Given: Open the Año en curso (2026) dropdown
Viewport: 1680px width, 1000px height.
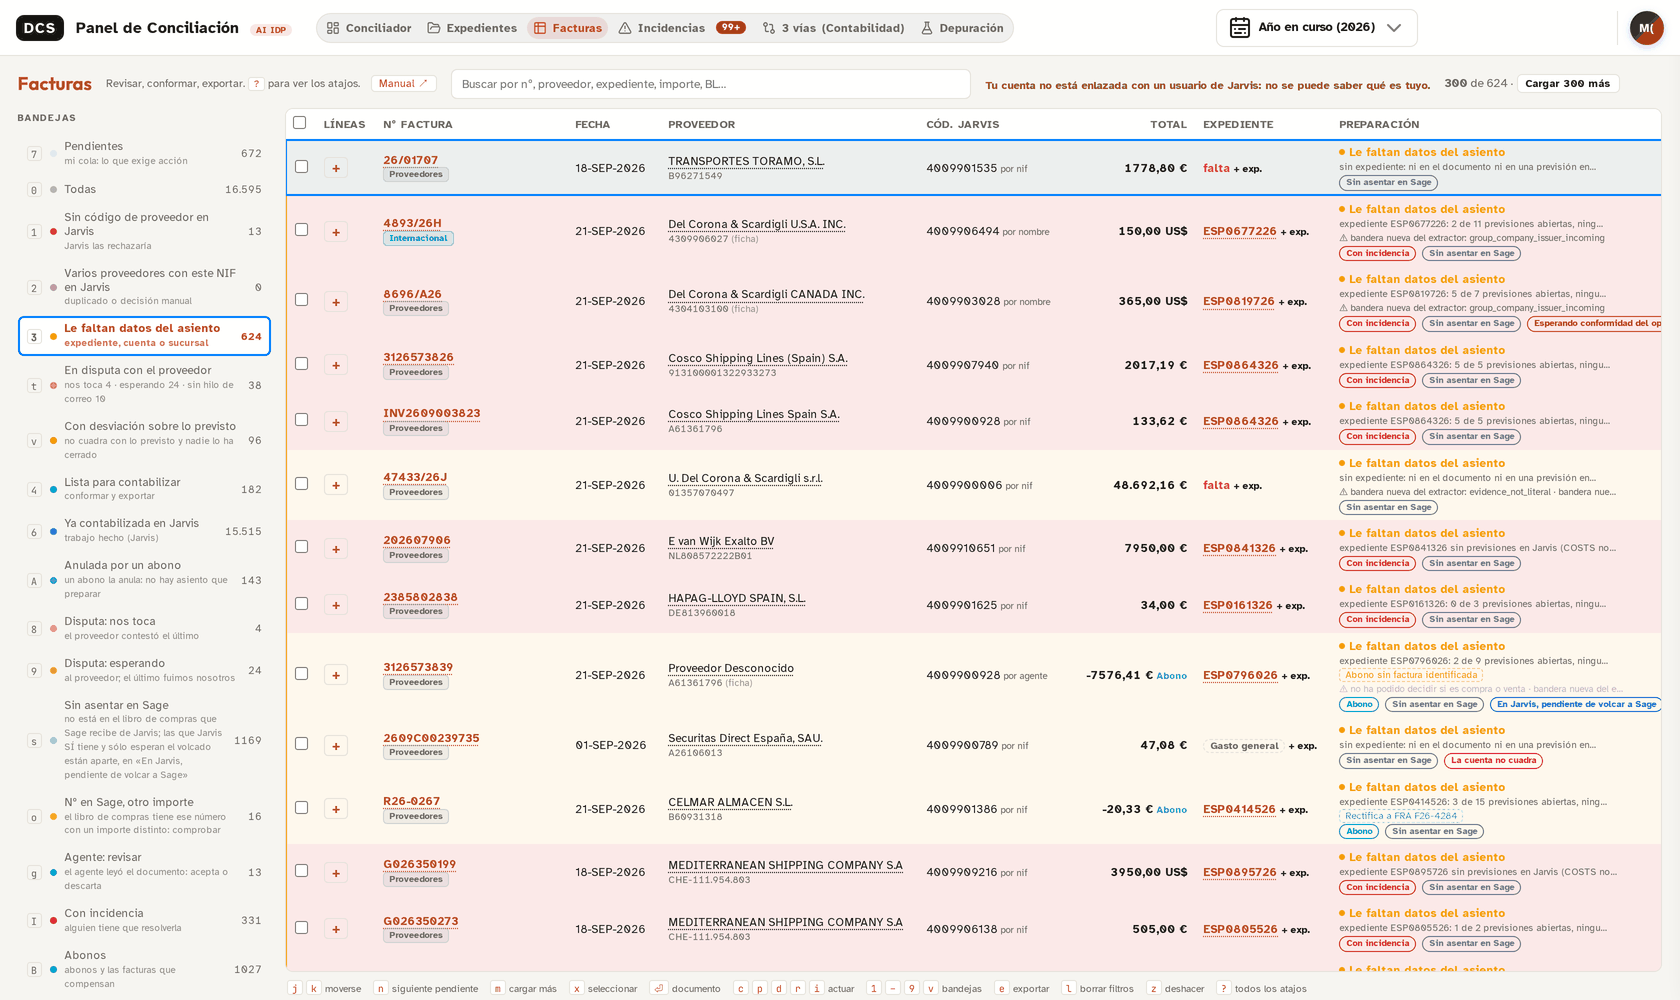Looking at the screenshot, I should pyautogui.click(x=1316, y=28).
